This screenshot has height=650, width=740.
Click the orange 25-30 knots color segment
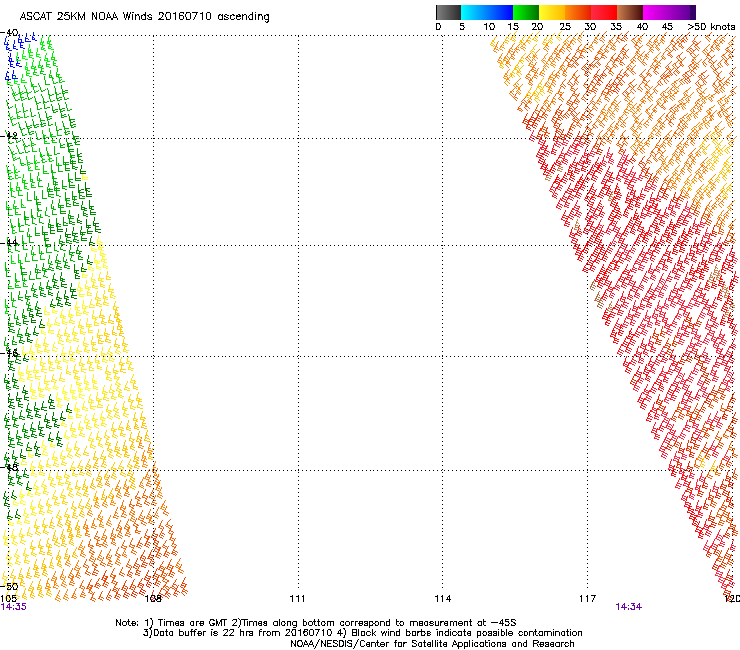(x=578, y=12)
